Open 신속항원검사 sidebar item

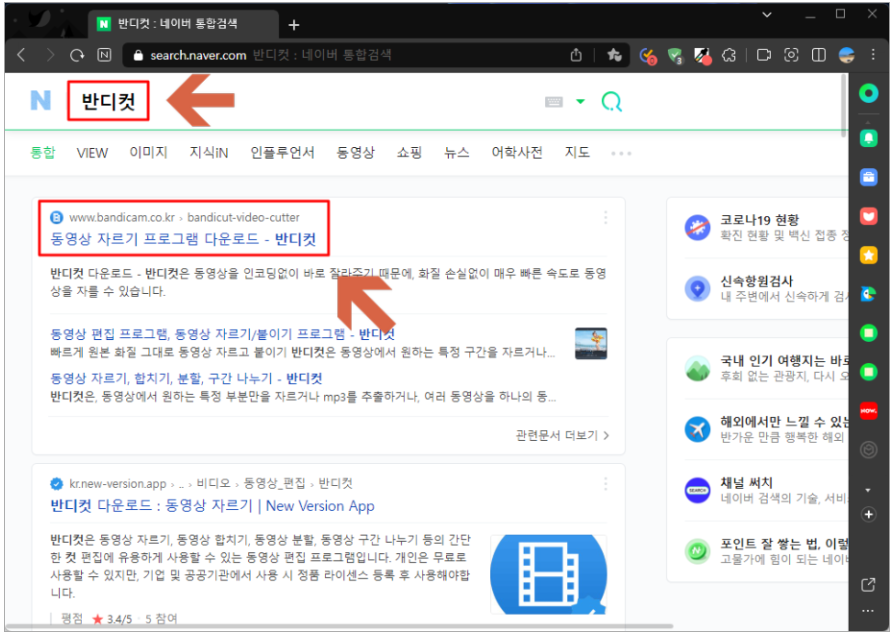click(766, 289)
